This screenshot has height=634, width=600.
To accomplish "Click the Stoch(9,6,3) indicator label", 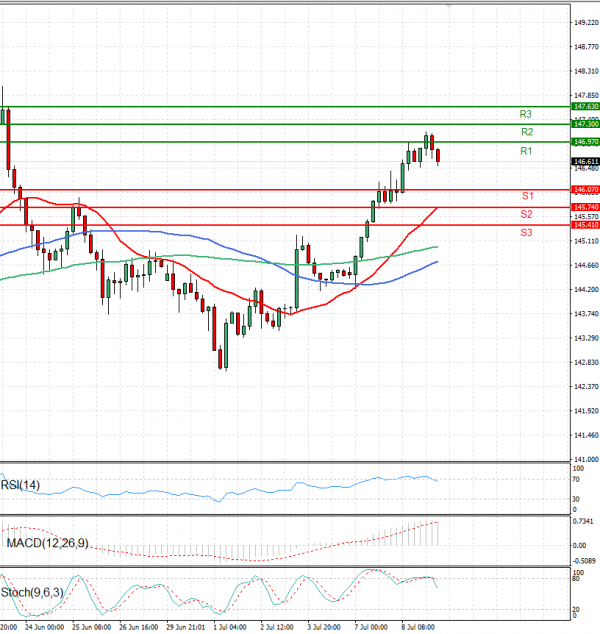I will [x=32, y=593].
